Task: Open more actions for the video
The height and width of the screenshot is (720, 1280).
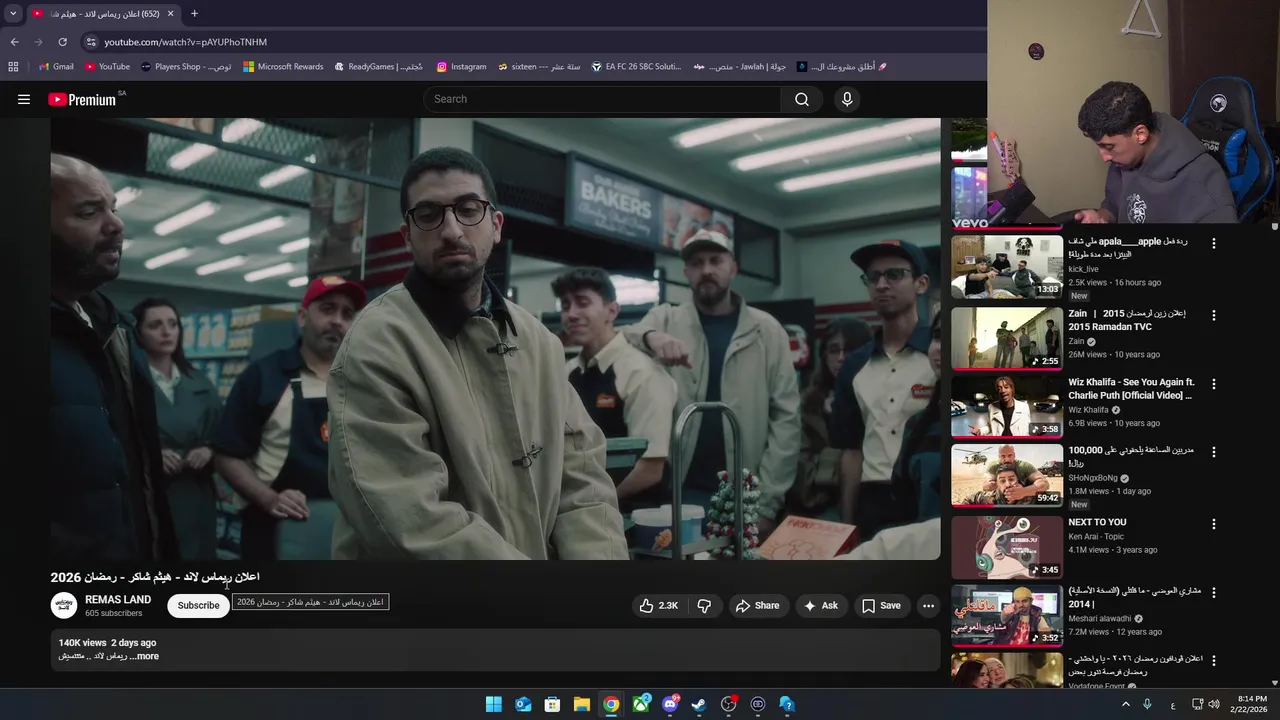Action: [928, 605]
